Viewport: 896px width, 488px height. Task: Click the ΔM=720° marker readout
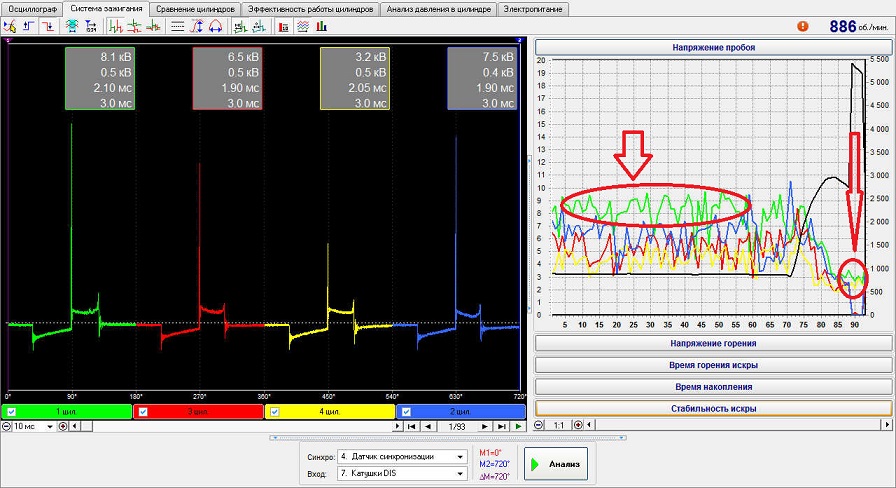point(494,476)
